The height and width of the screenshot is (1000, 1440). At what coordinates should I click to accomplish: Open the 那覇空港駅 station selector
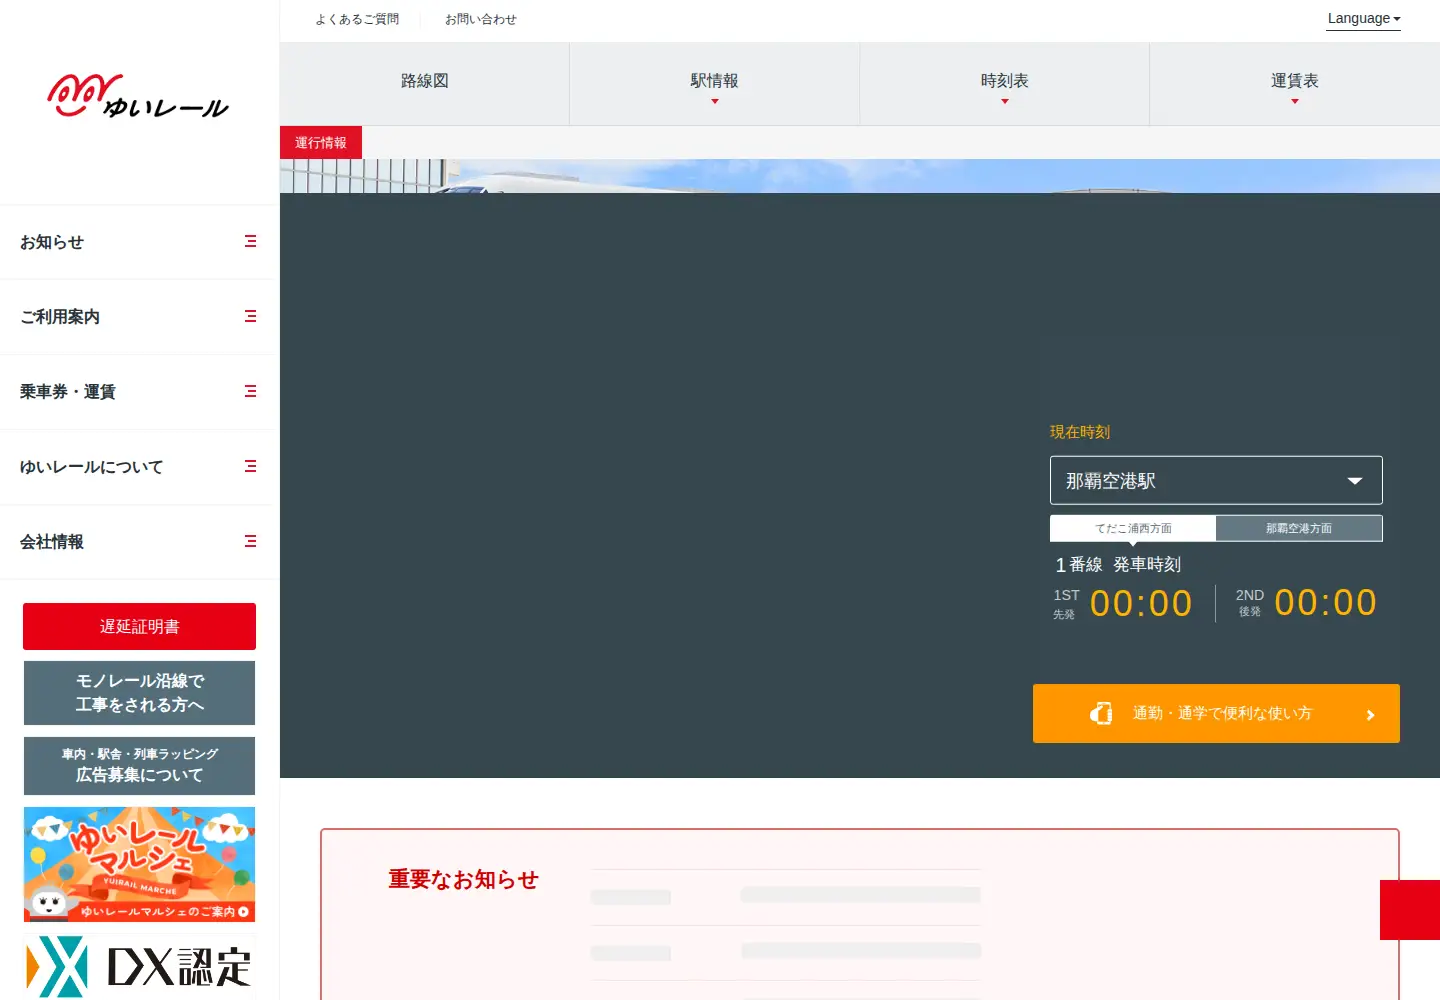pos(1216,481)
